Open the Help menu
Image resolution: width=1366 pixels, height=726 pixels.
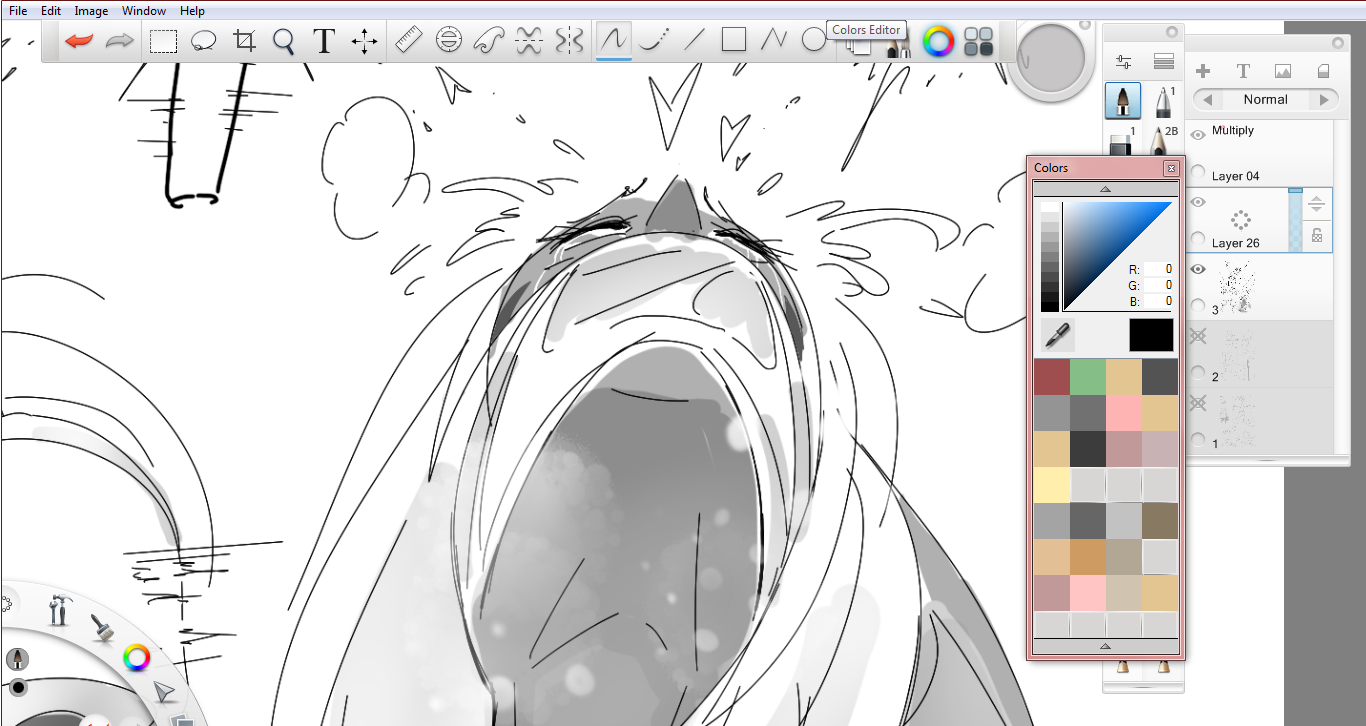[x=192, y=11]
